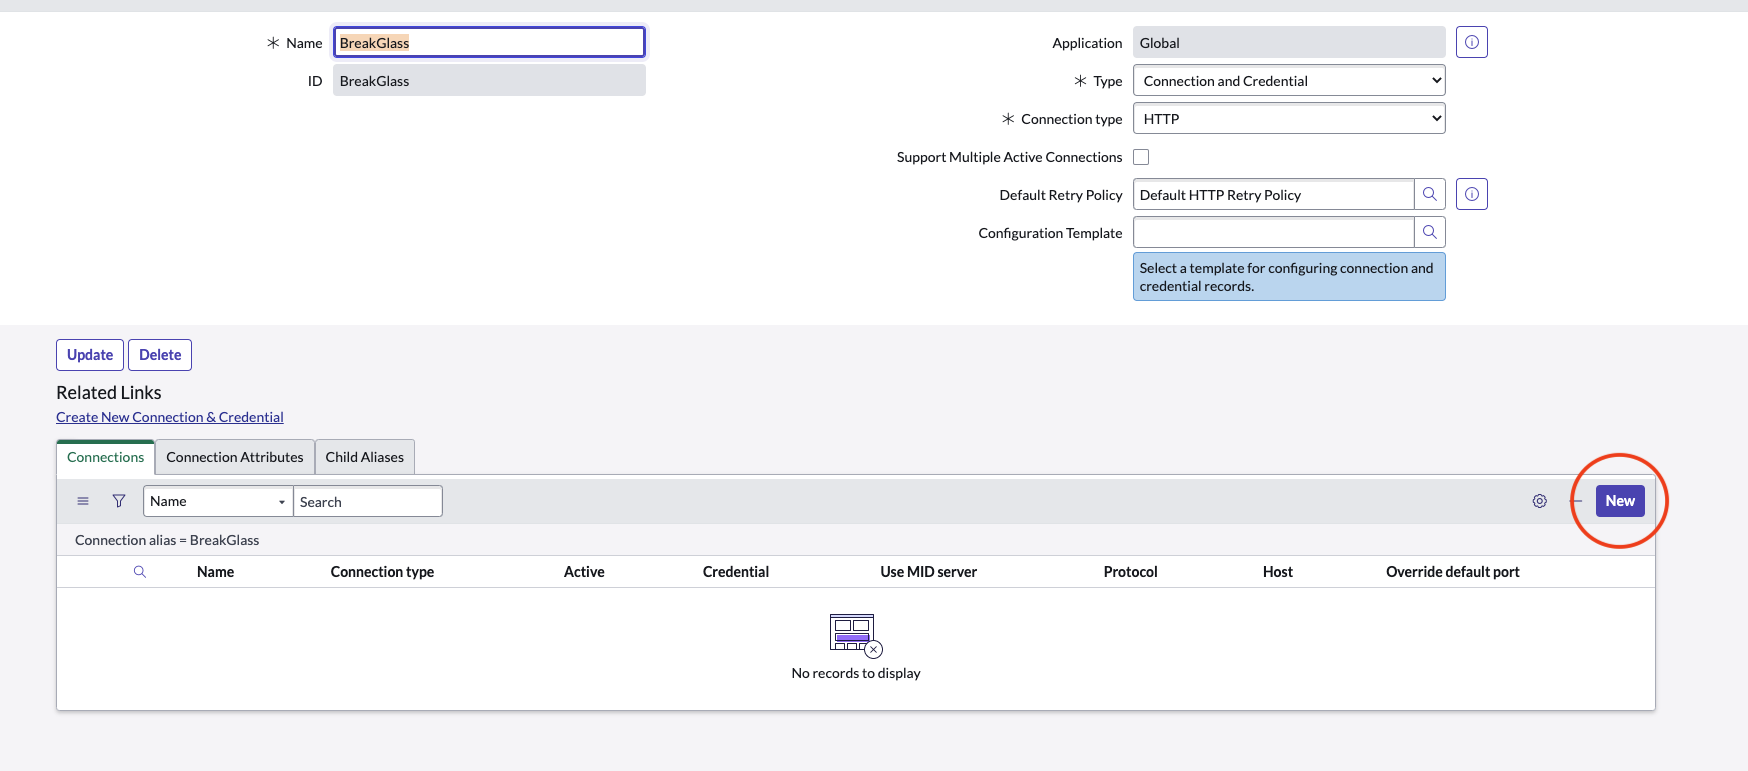
Task: Click the Application info icon
Action: tap(1471, 43)
